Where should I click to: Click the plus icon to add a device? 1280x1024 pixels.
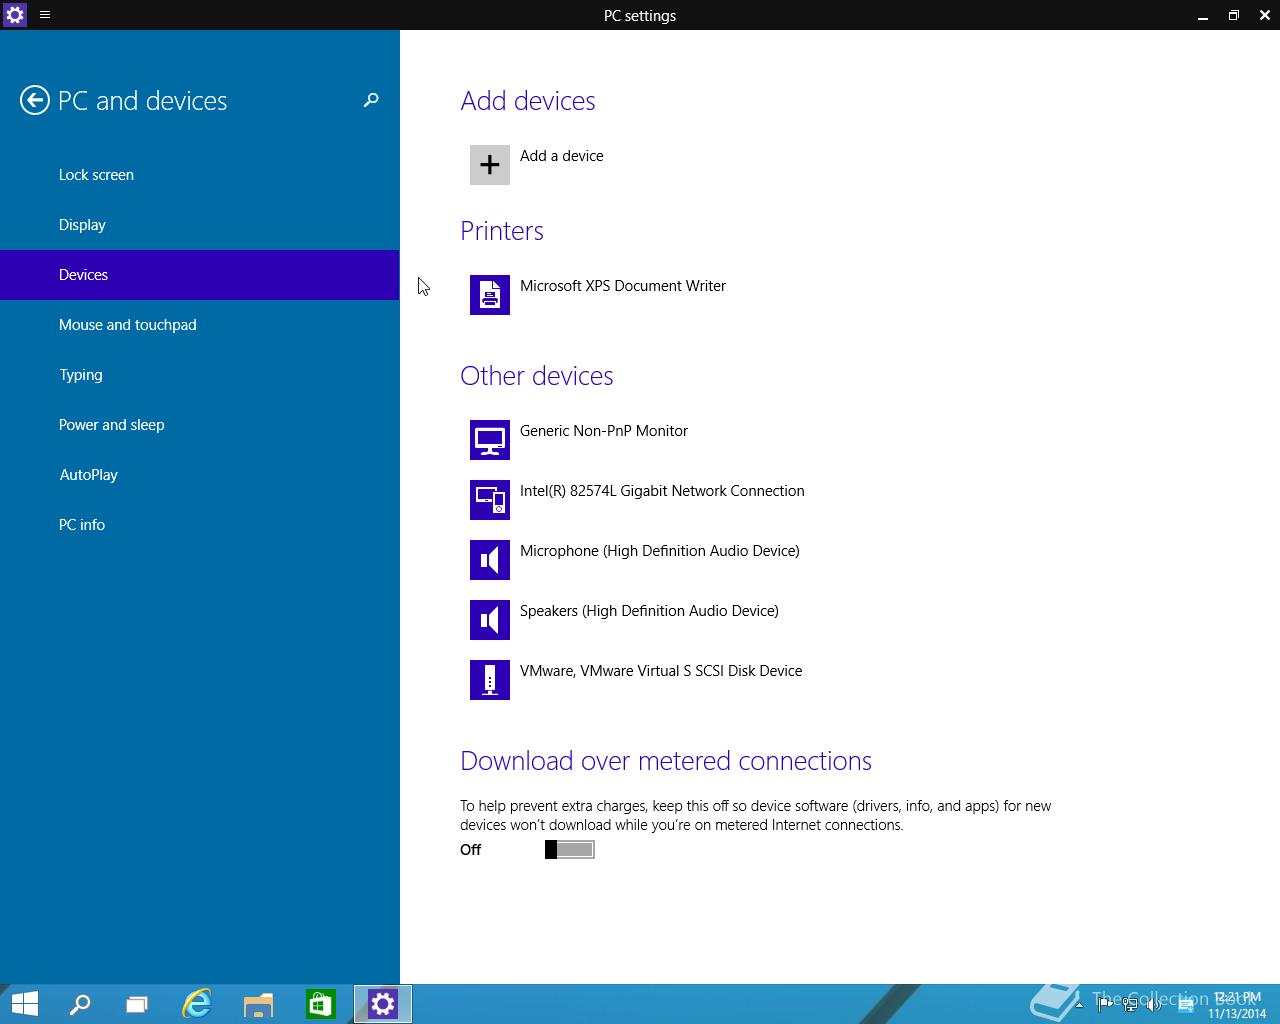[490, 165]
